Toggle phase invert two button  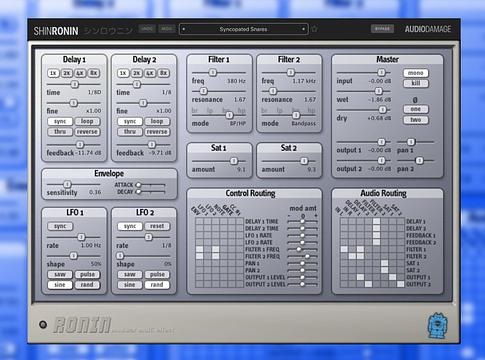416,120
